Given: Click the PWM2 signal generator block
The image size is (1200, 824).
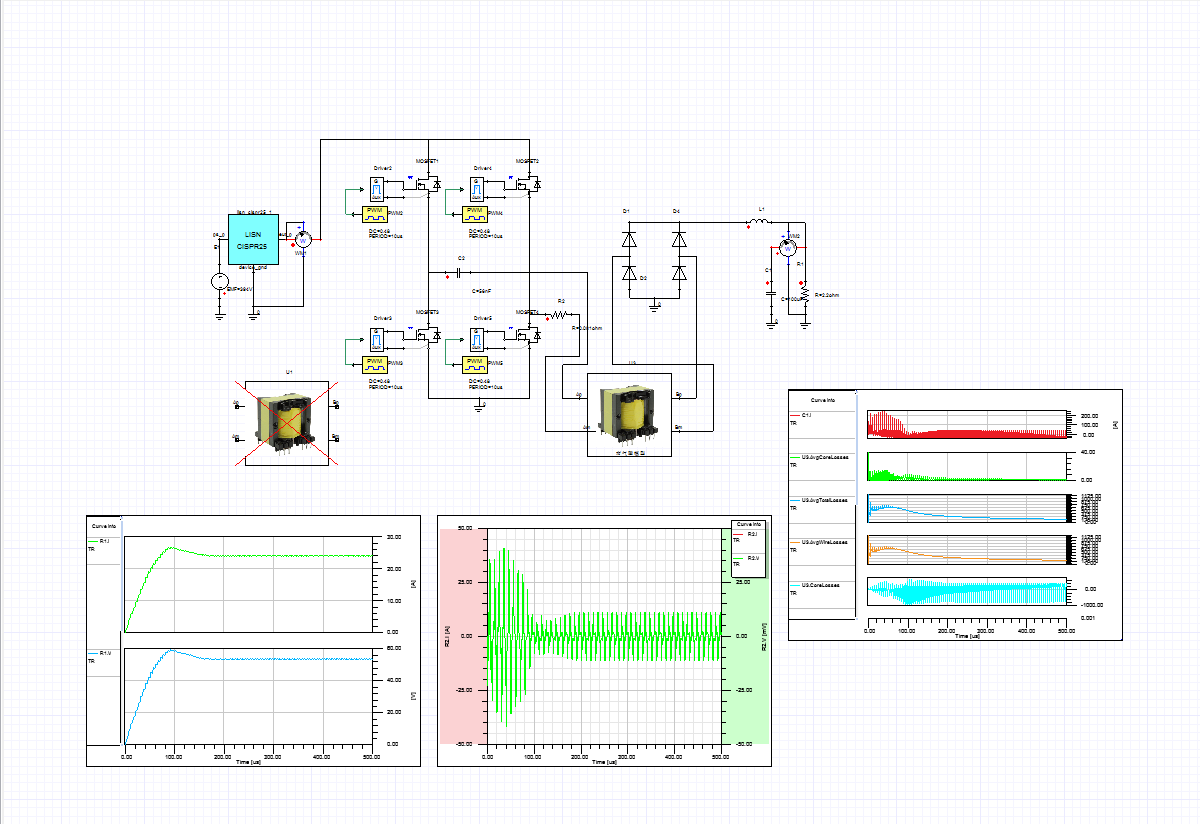Looking at the screenshot, I should click(375, 213).
